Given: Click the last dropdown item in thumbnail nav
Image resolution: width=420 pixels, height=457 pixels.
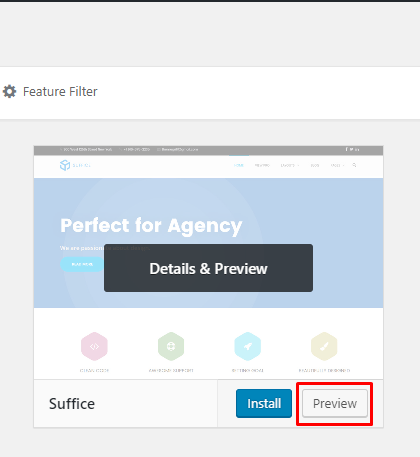Looking at the screenshot, I should 337,165.
